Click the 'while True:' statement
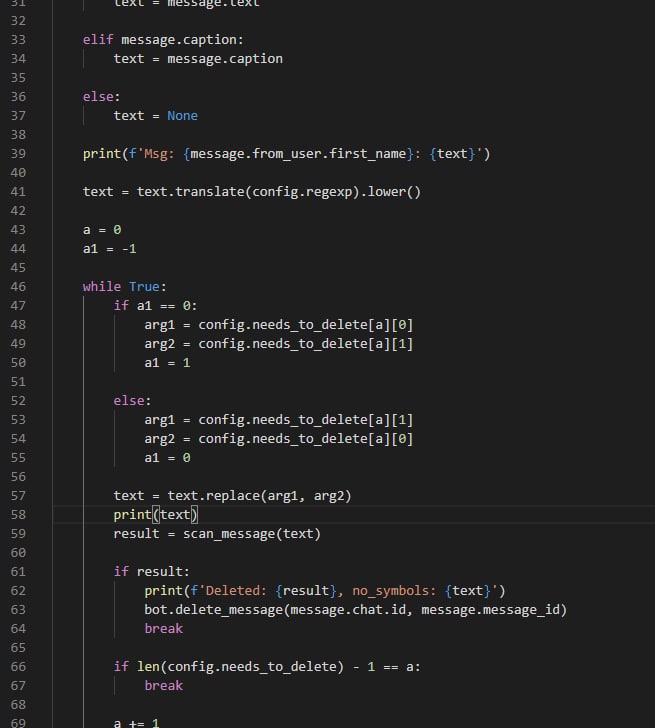Screen dimensions: 655x728 pyautogui.click(x=124, y=287)
